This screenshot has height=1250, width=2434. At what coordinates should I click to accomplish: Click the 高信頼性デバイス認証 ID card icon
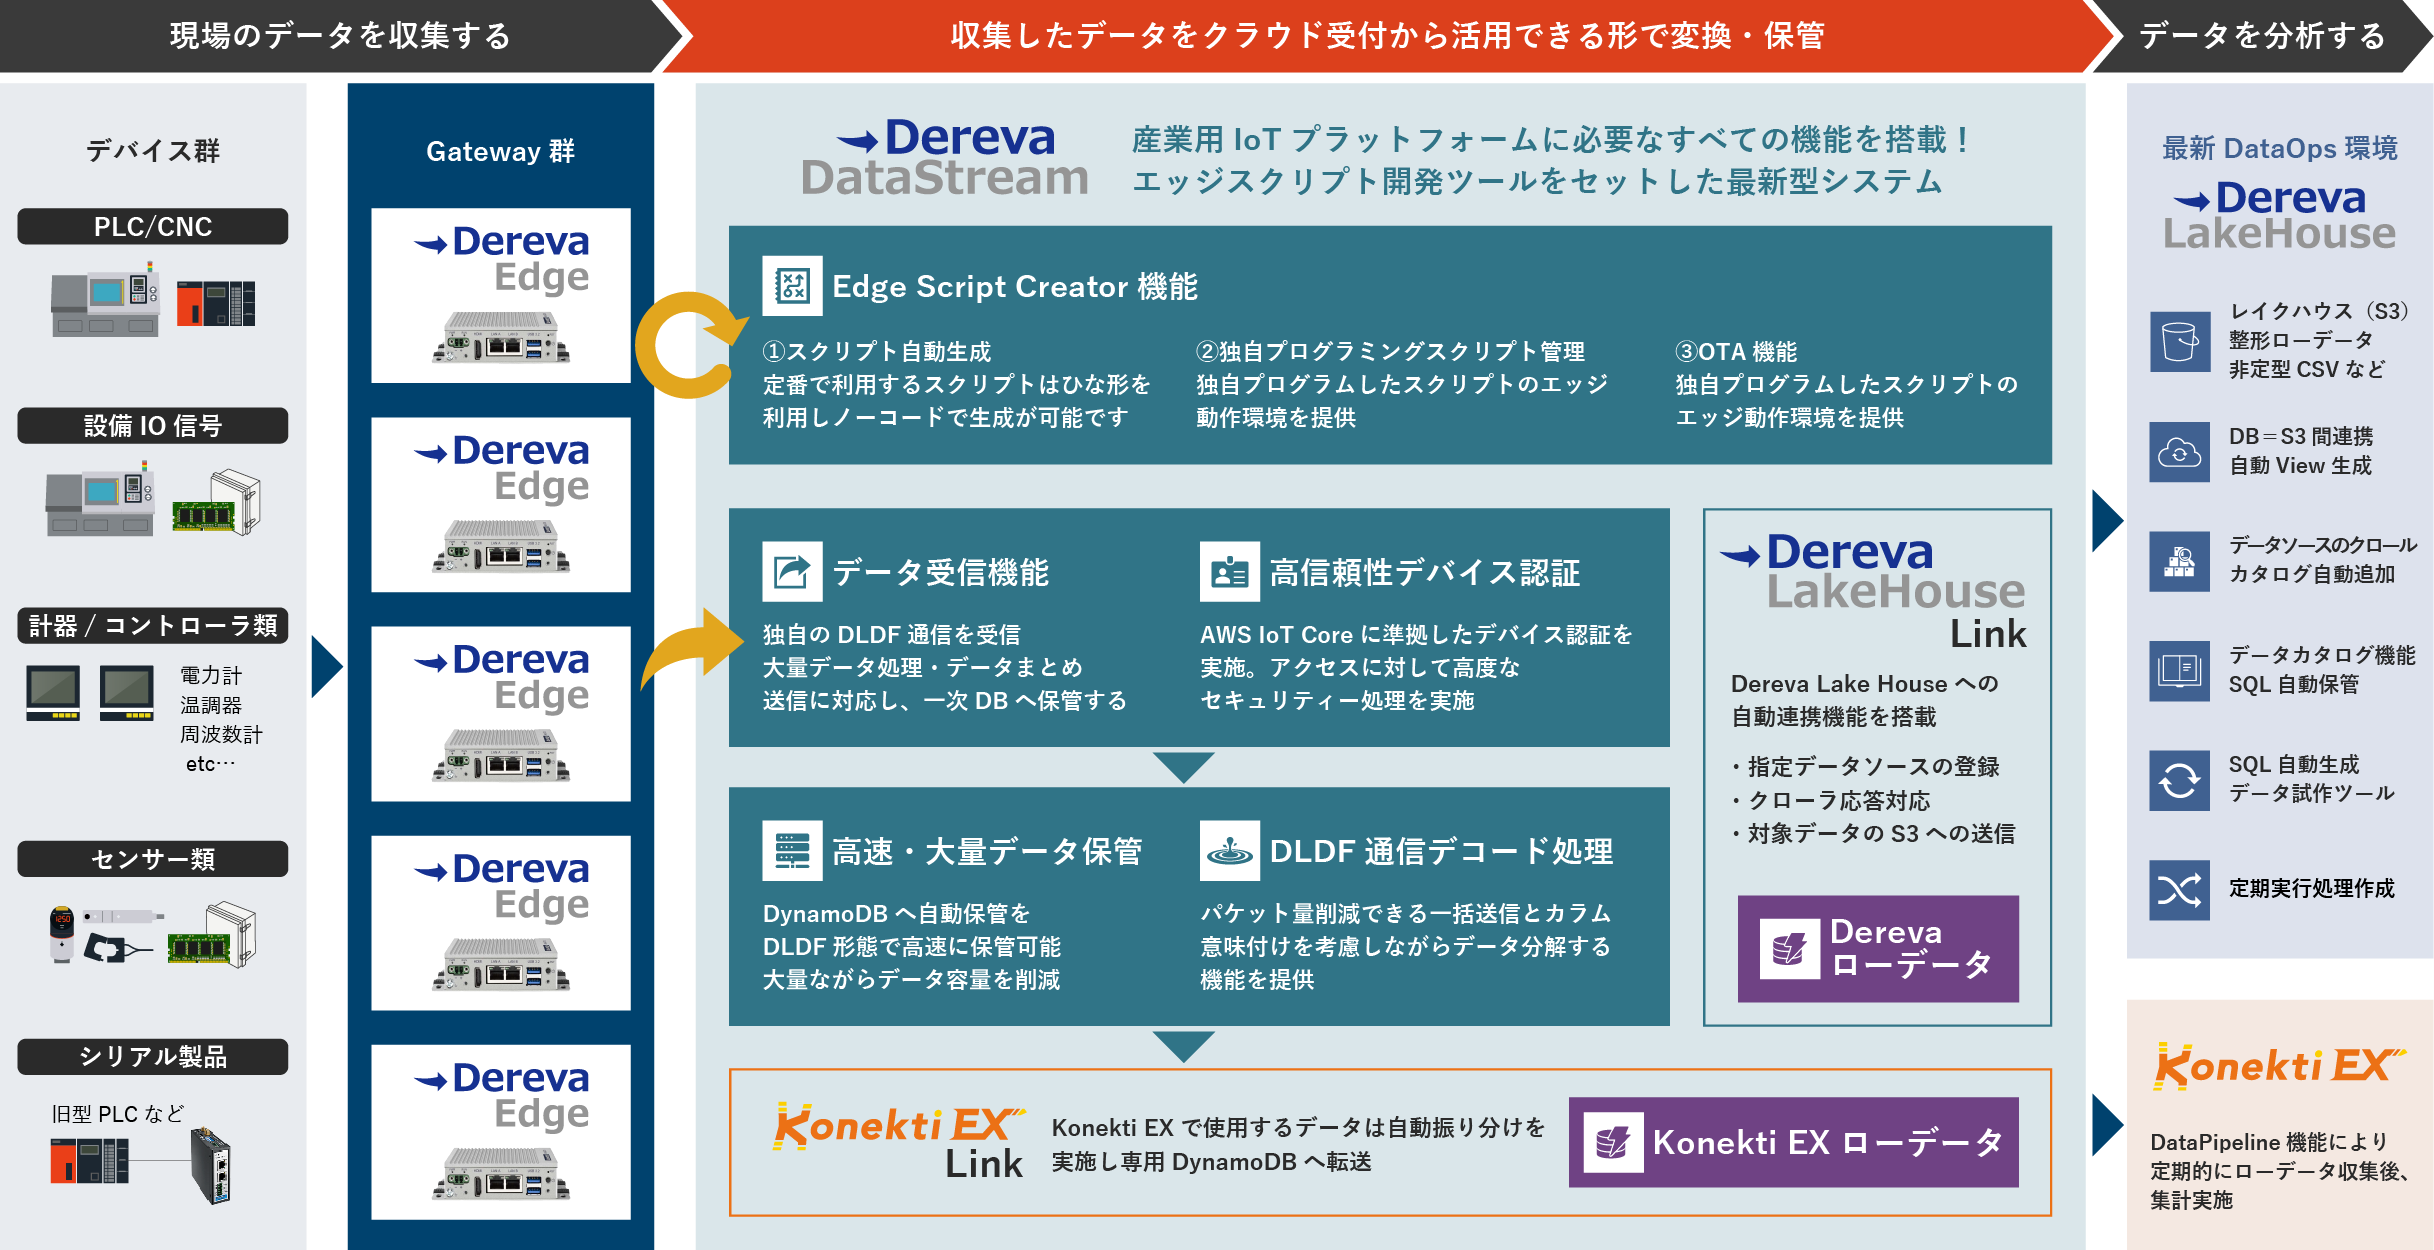[1229, 572]
